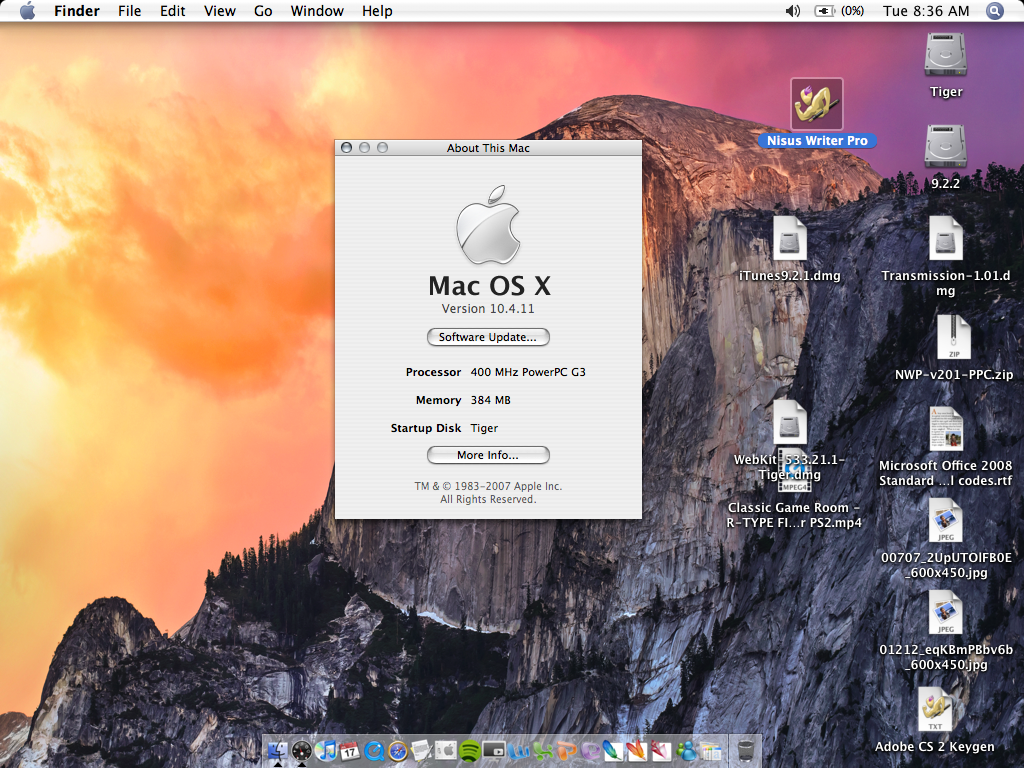Open Spotlight search in the menu bar
Image resolution: width=1024 pixels, height=768 pixels.
tap(995, 11)
